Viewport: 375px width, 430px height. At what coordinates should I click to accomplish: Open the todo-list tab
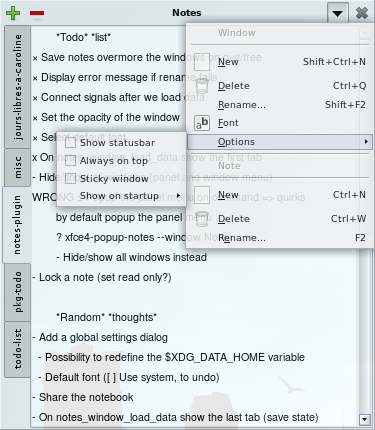coord(18,349)
